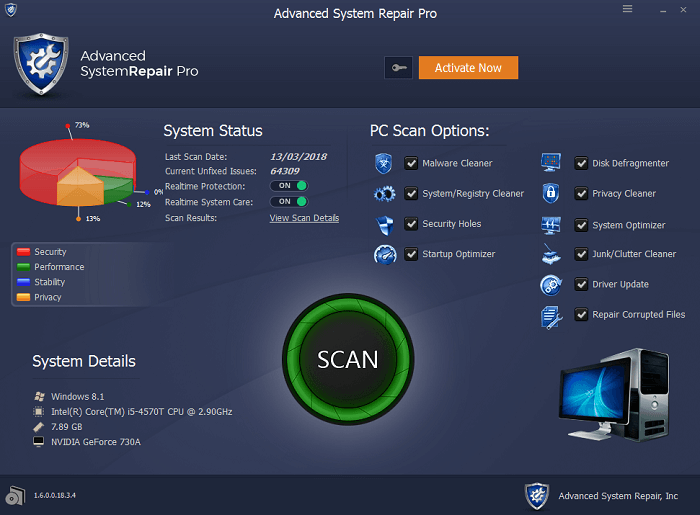This screenshot has height=515, width=700.
Task: Click the red Security legend swatch
Action: coord(23,252)
